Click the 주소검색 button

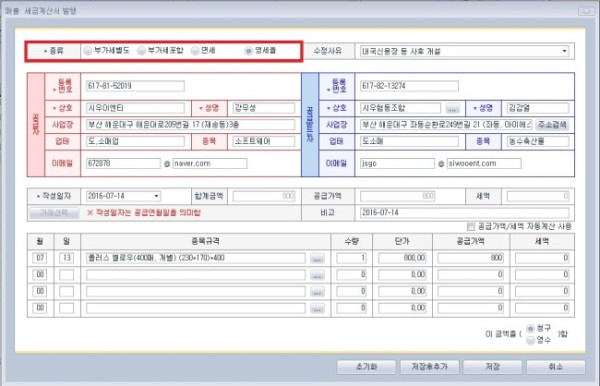[552, 125]
